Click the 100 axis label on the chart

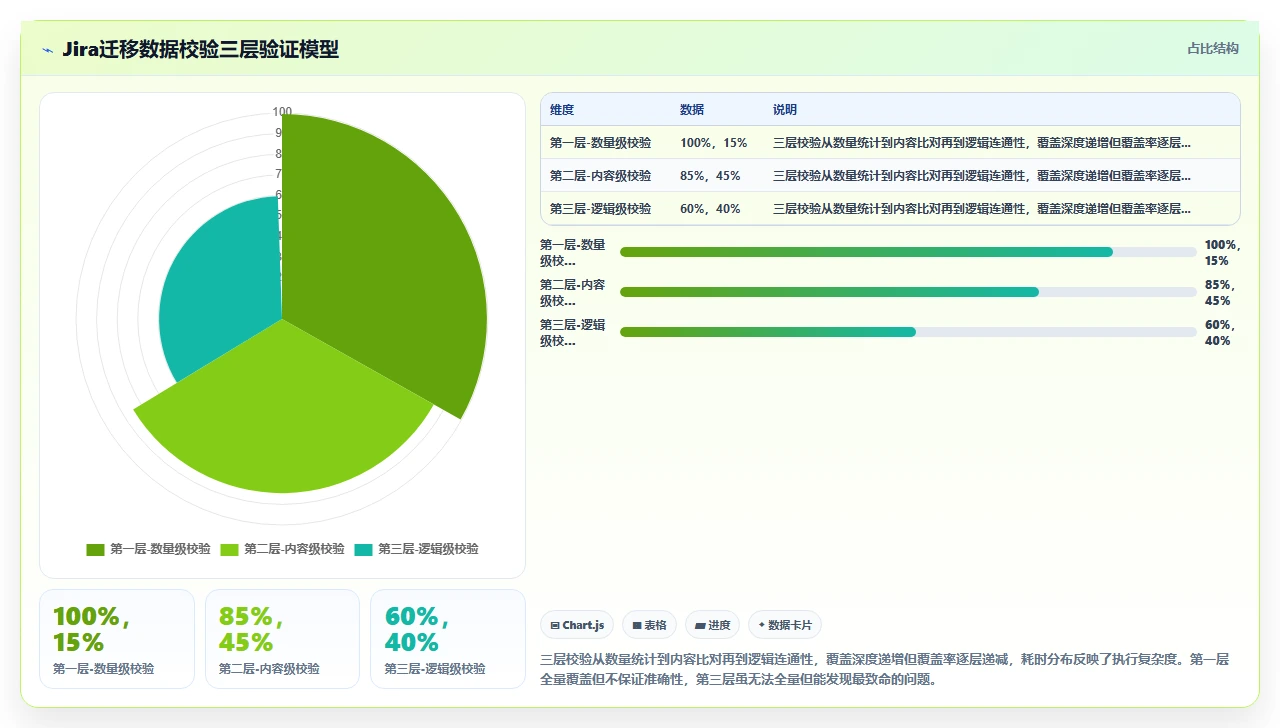282,112
